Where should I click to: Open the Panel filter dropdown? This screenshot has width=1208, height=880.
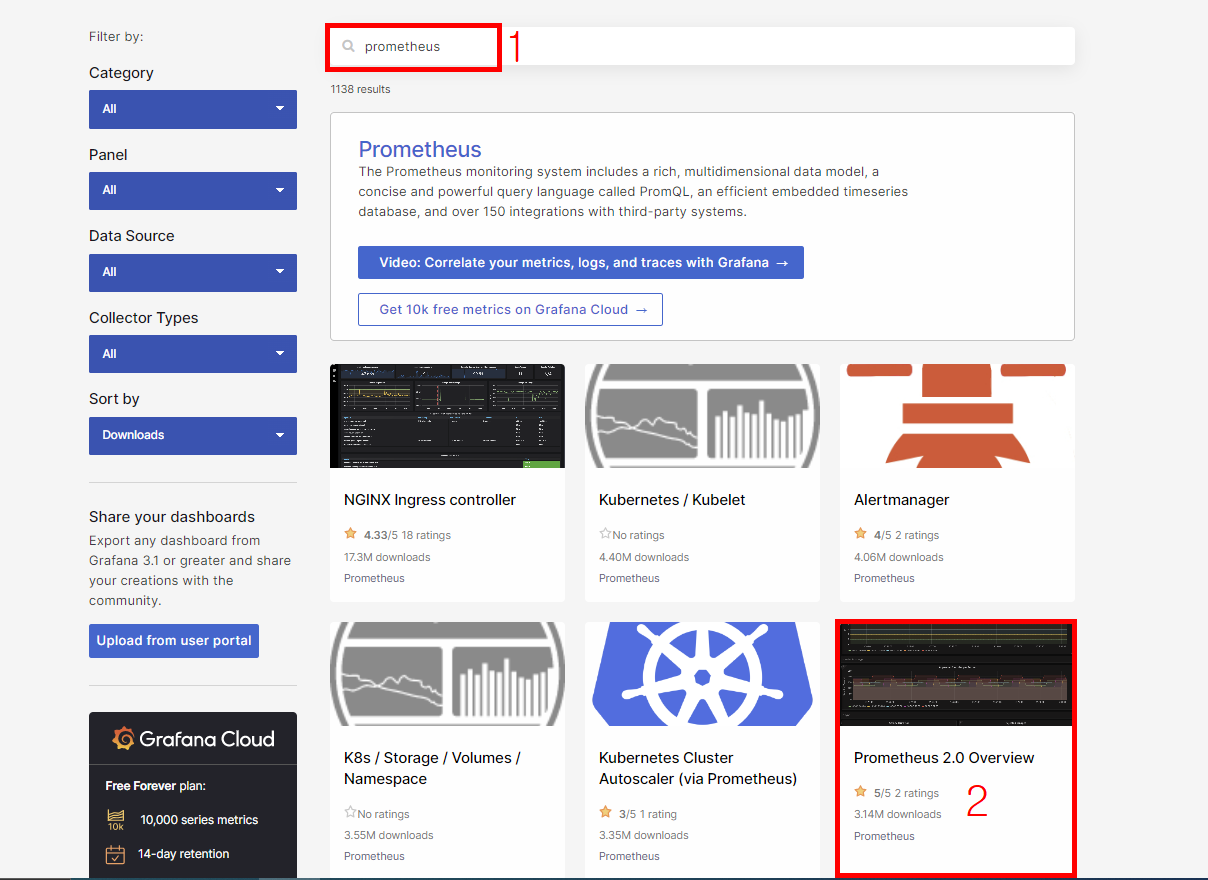tap(193, 190)
